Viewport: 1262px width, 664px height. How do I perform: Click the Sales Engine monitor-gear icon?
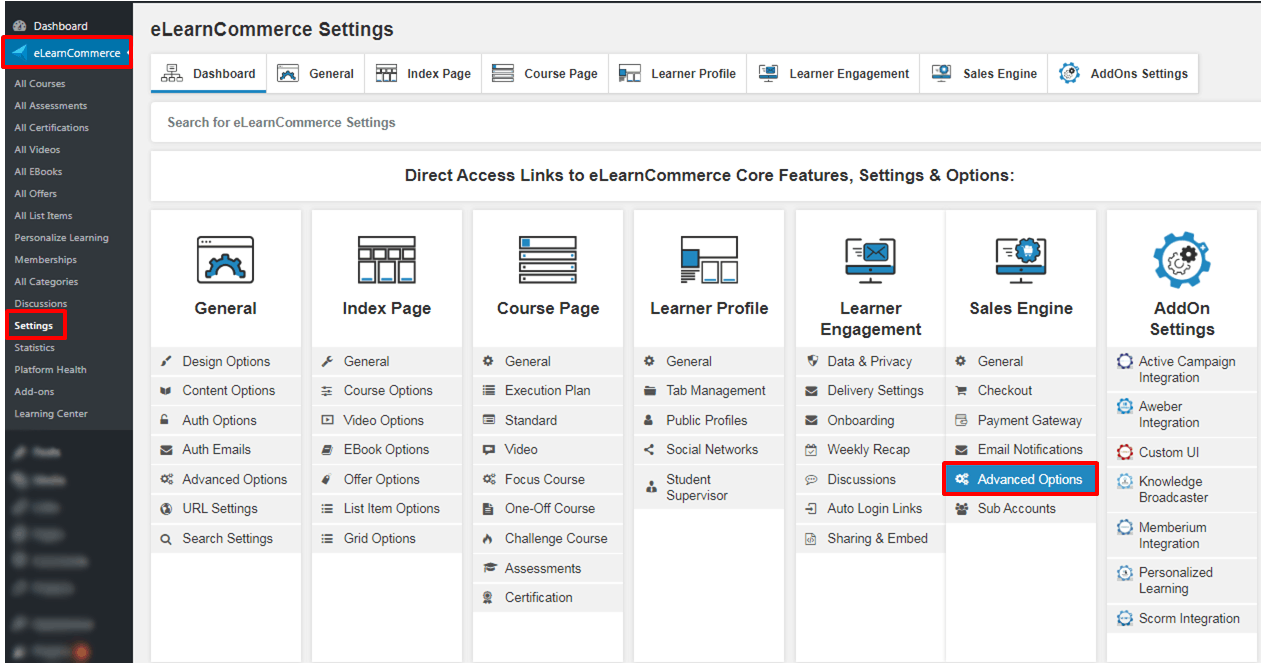point(1020,259)
